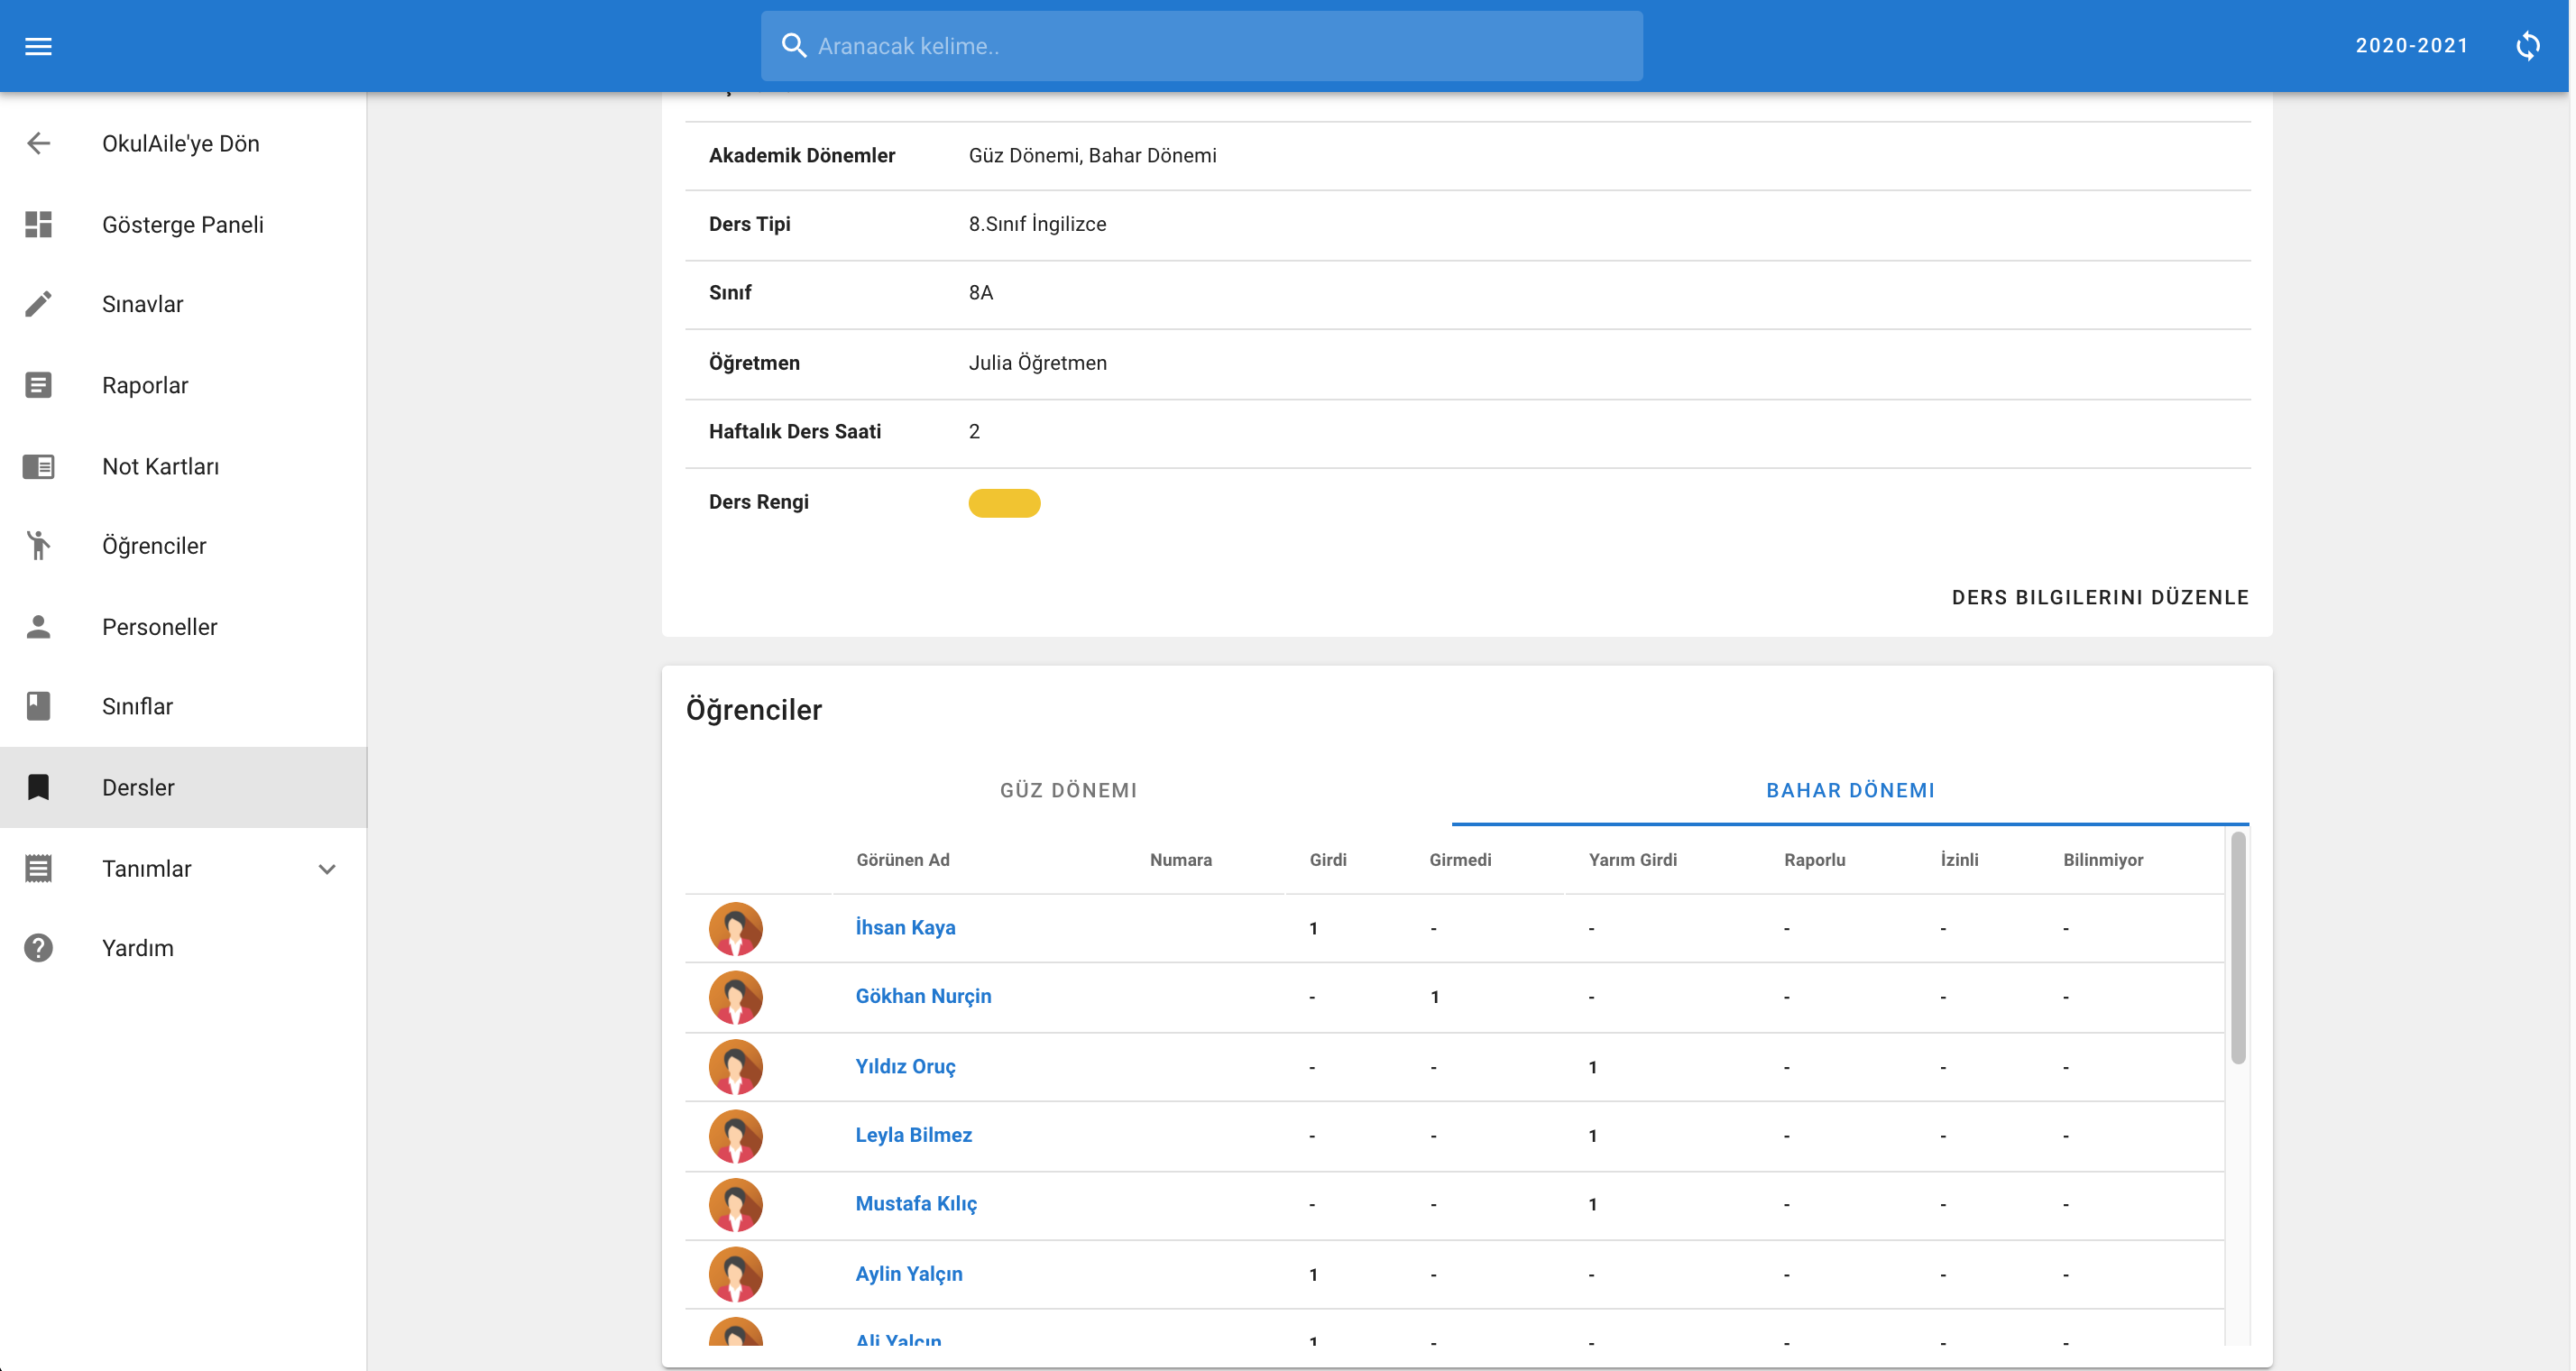2576x1371 pixels.
Task: Select the Bahar Dönemi tab
Action: (1850, 790)
